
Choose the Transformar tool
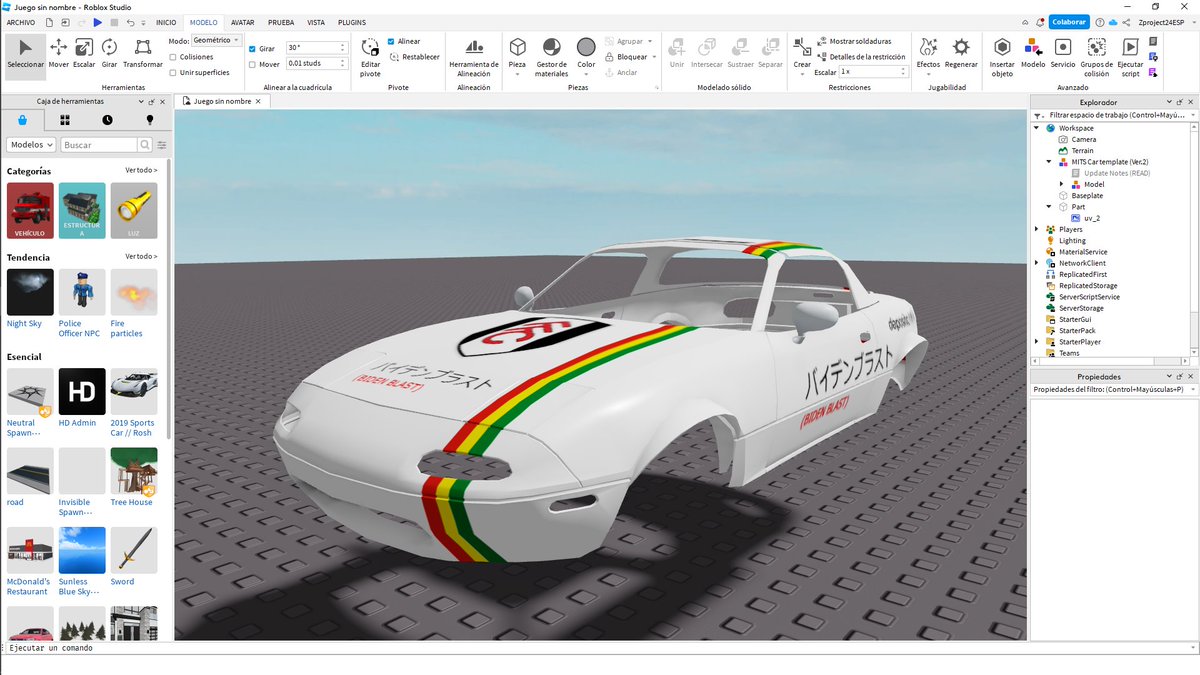(143, 53)
